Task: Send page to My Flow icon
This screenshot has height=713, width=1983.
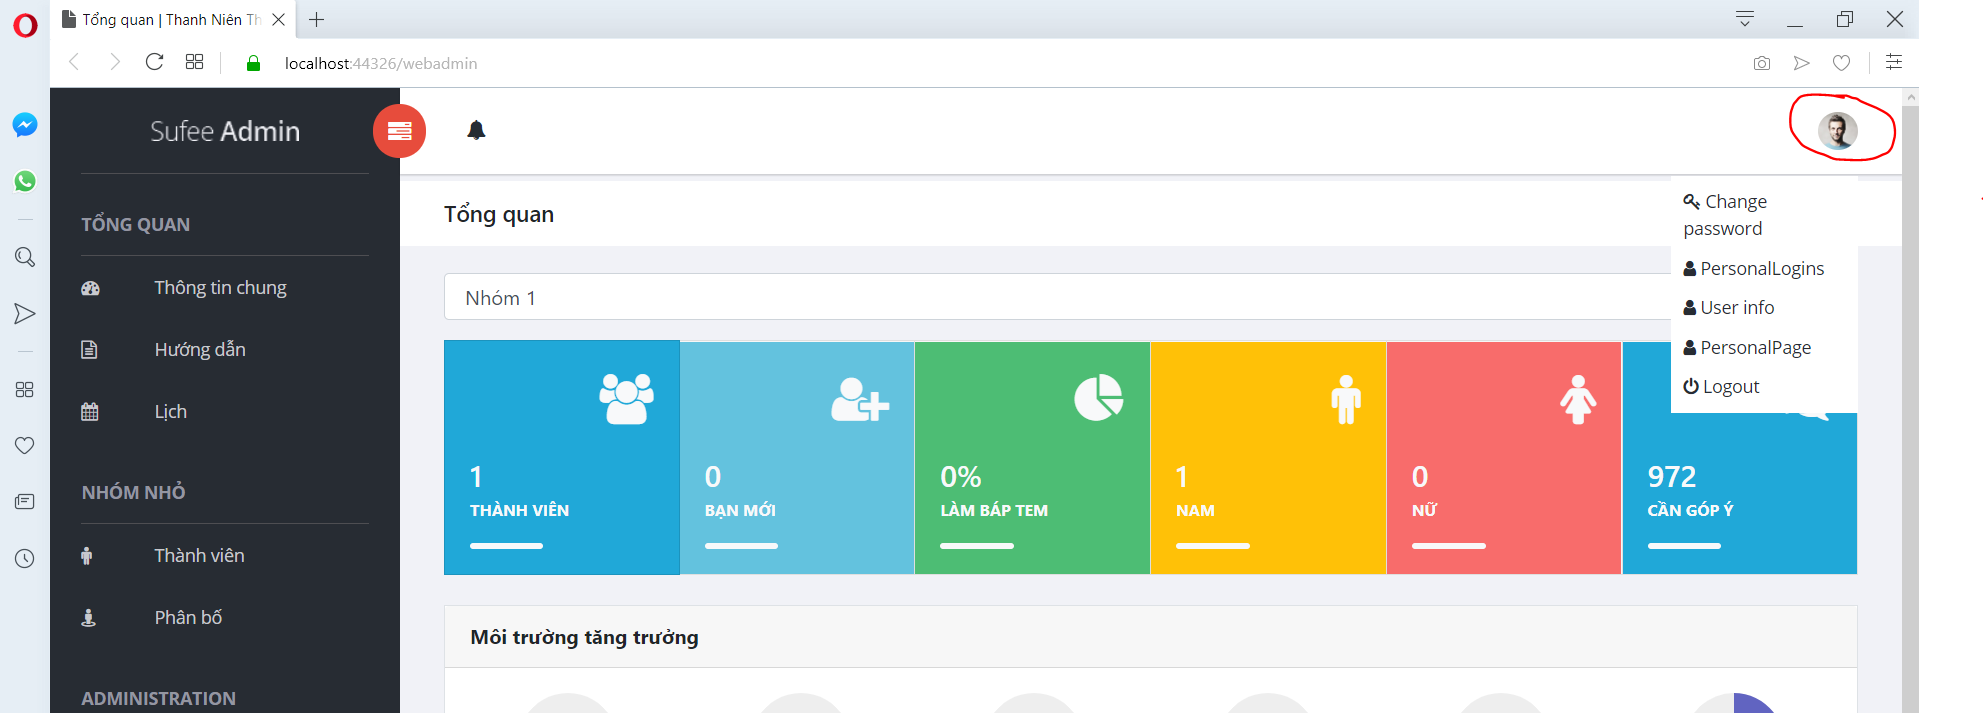Action: (x=1802, y=63)
